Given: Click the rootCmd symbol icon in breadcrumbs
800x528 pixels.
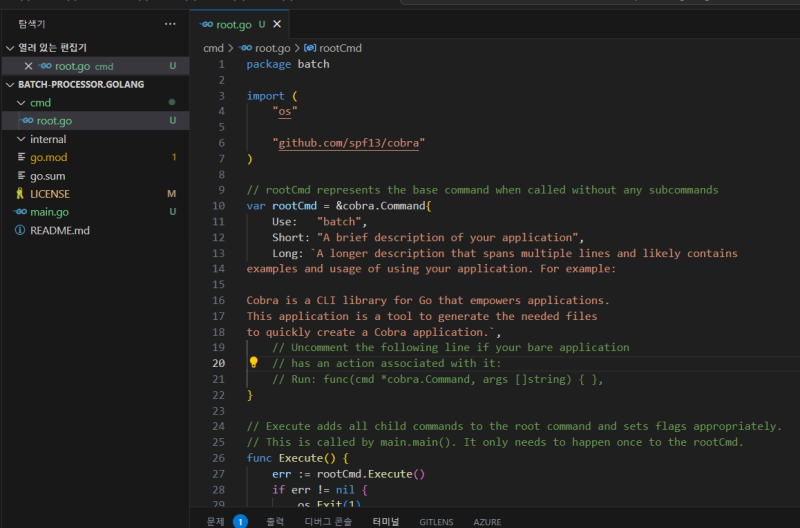Looking at the screenshot, I should 310,48.
